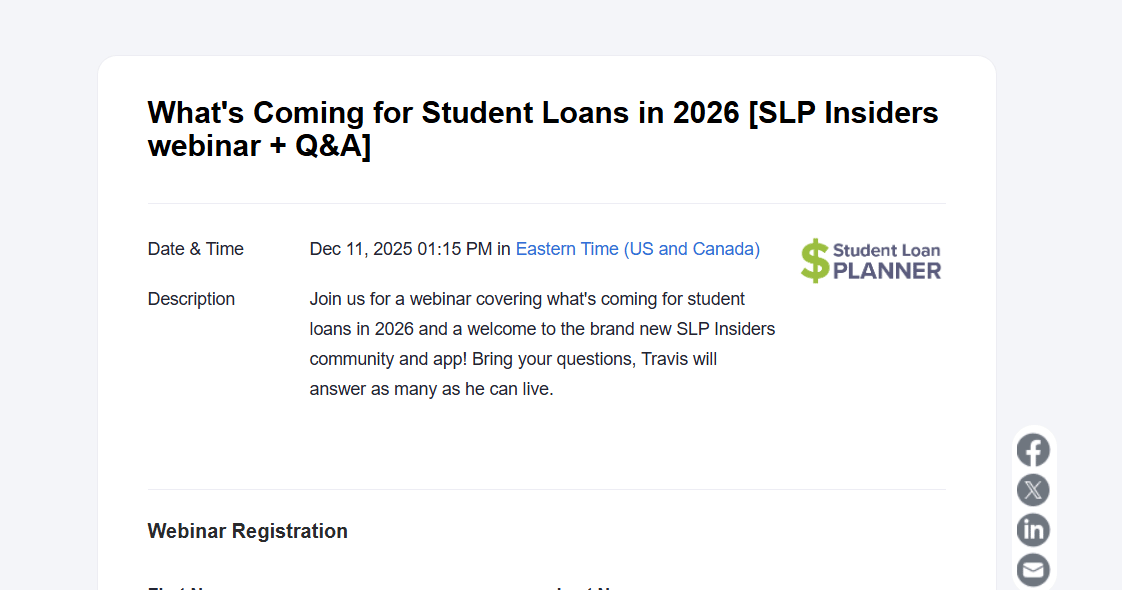This screenshot has height=590, width=1122.
Task: Open the Eastern Time (US and Canada) link
Action: coord(637,248)
